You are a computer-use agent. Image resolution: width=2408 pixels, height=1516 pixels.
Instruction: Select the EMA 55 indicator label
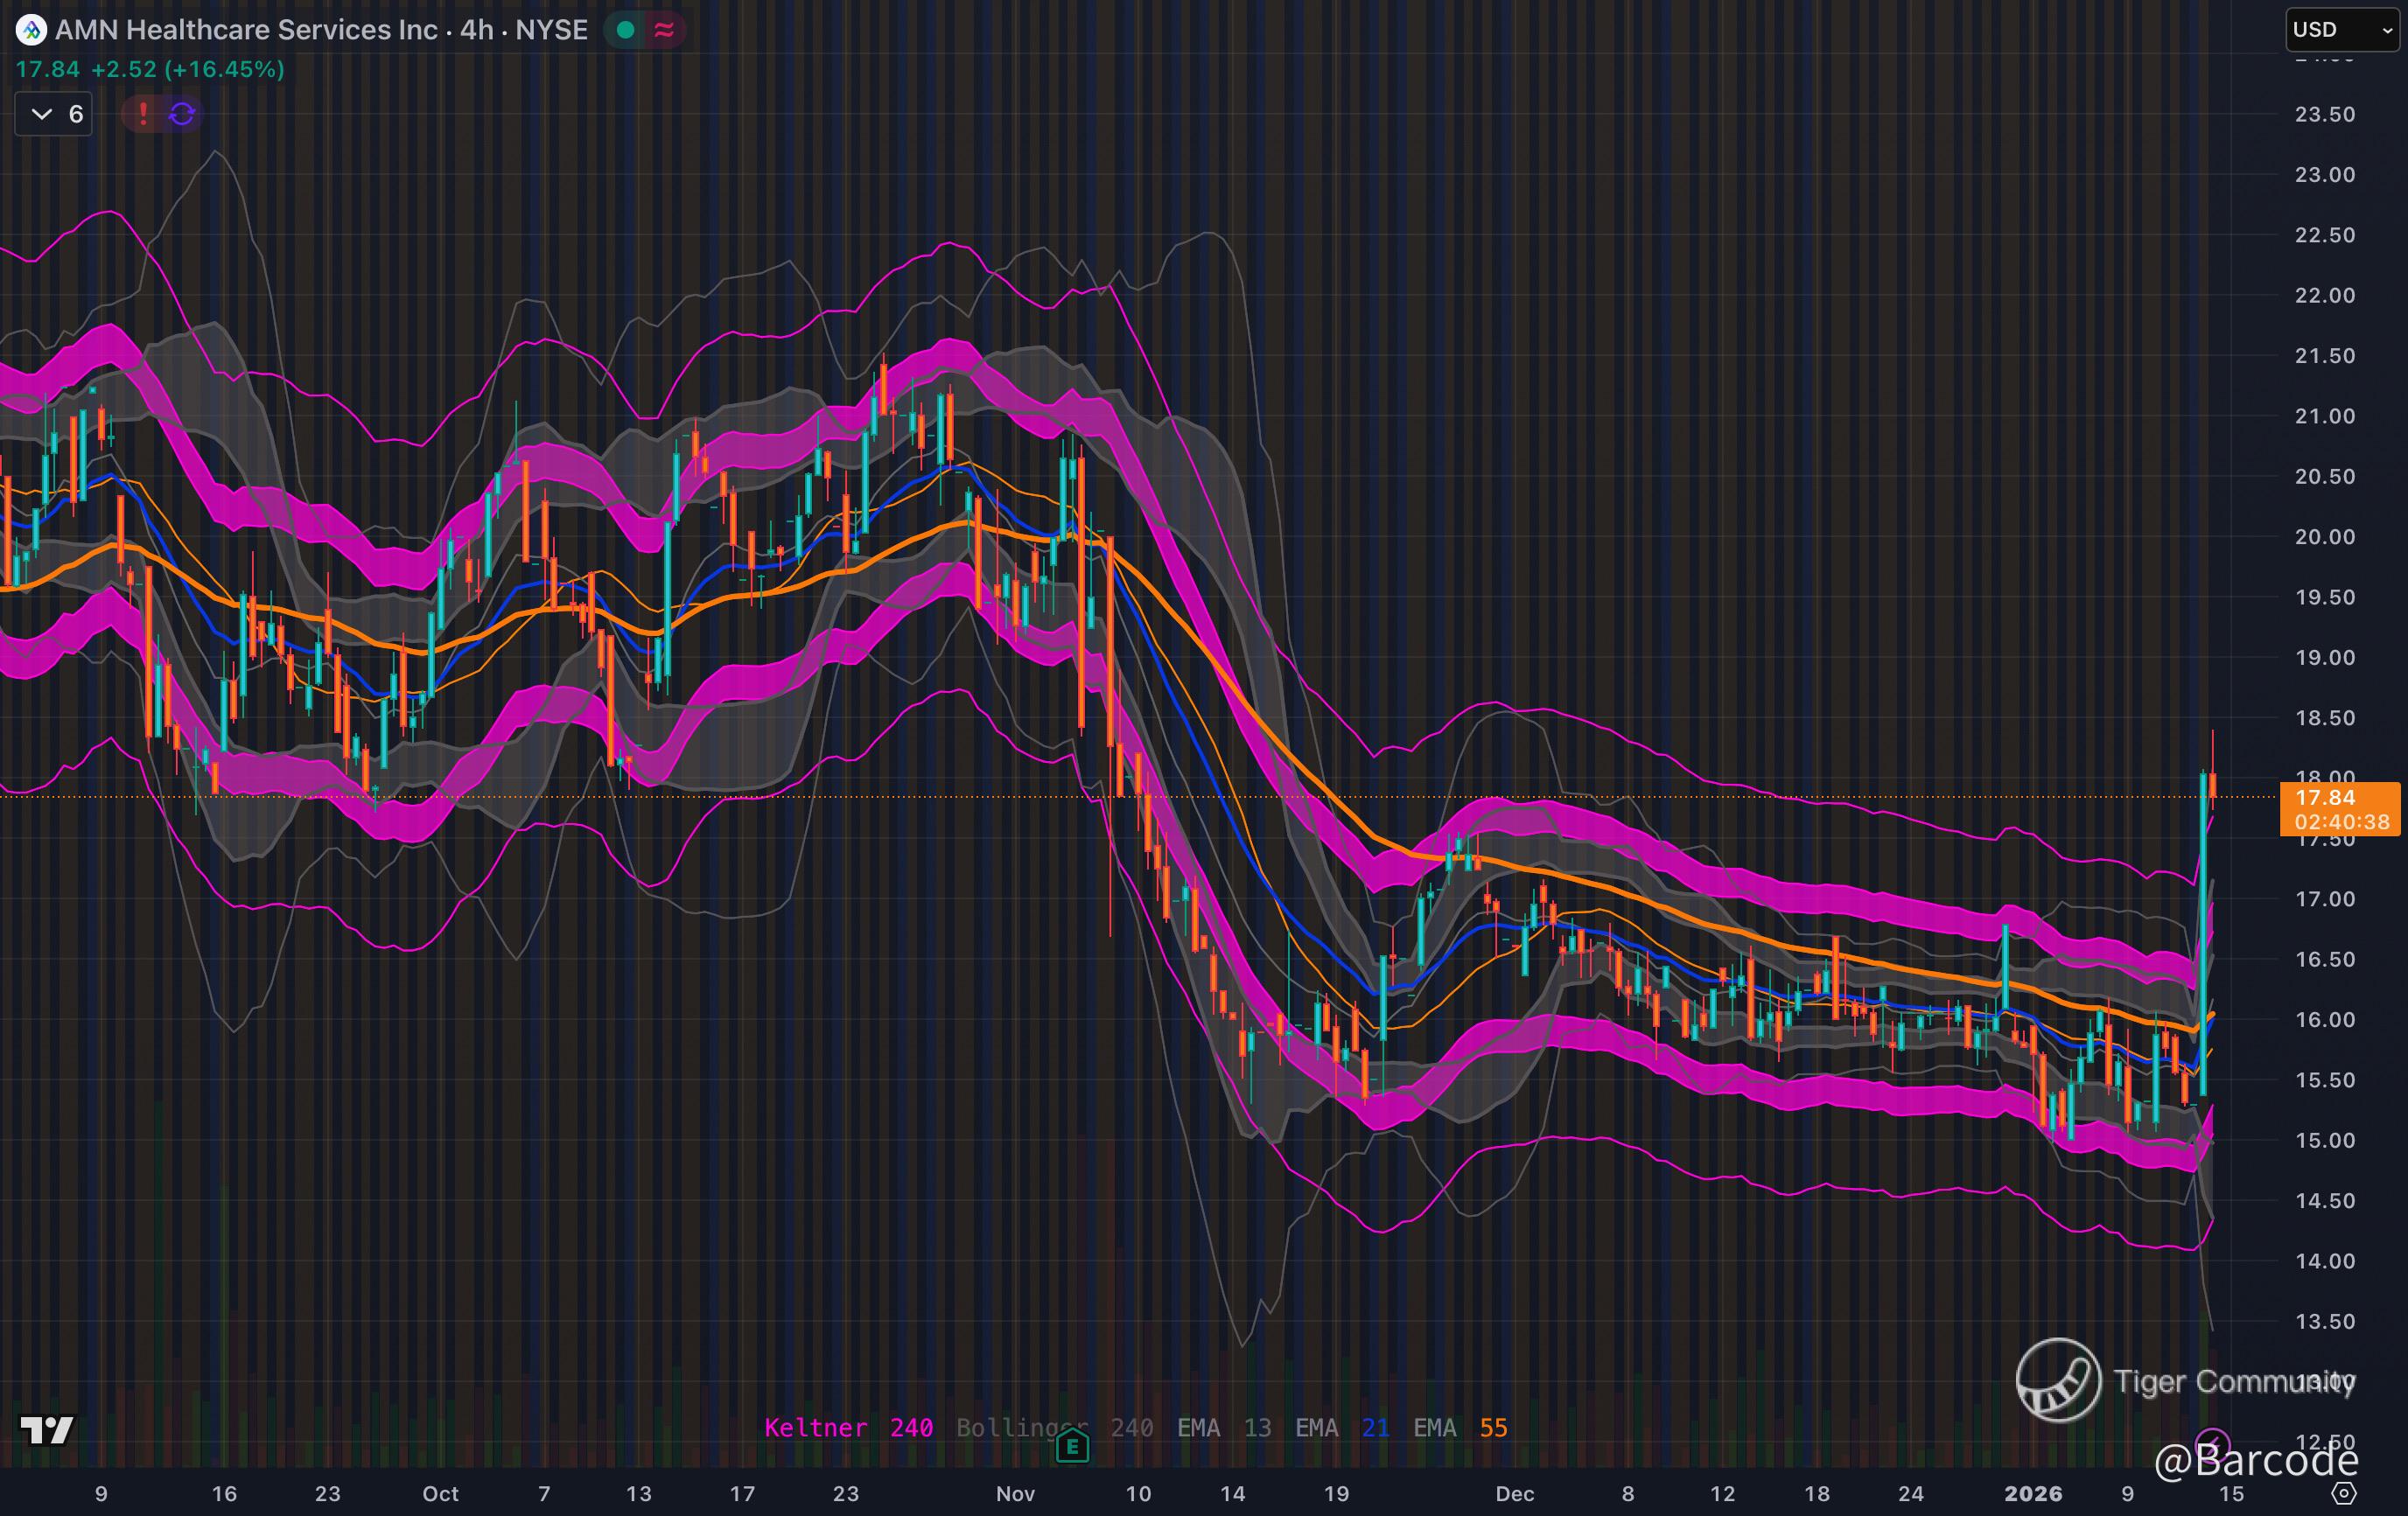click(x=1459, y=1428)
